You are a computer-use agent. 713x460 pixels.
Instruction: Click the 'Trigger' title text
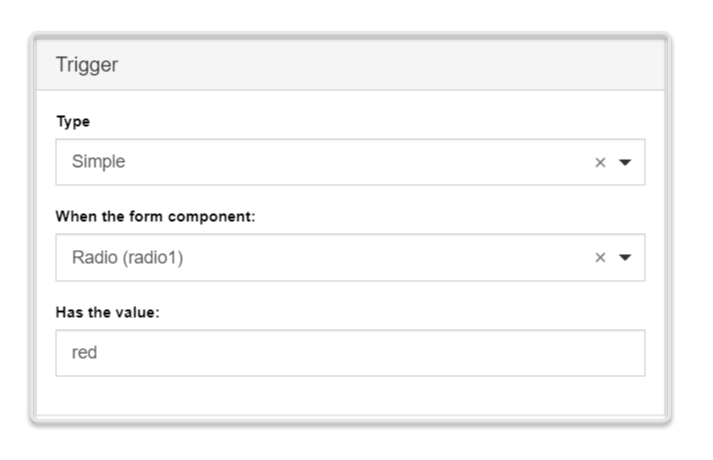point(87,65)
